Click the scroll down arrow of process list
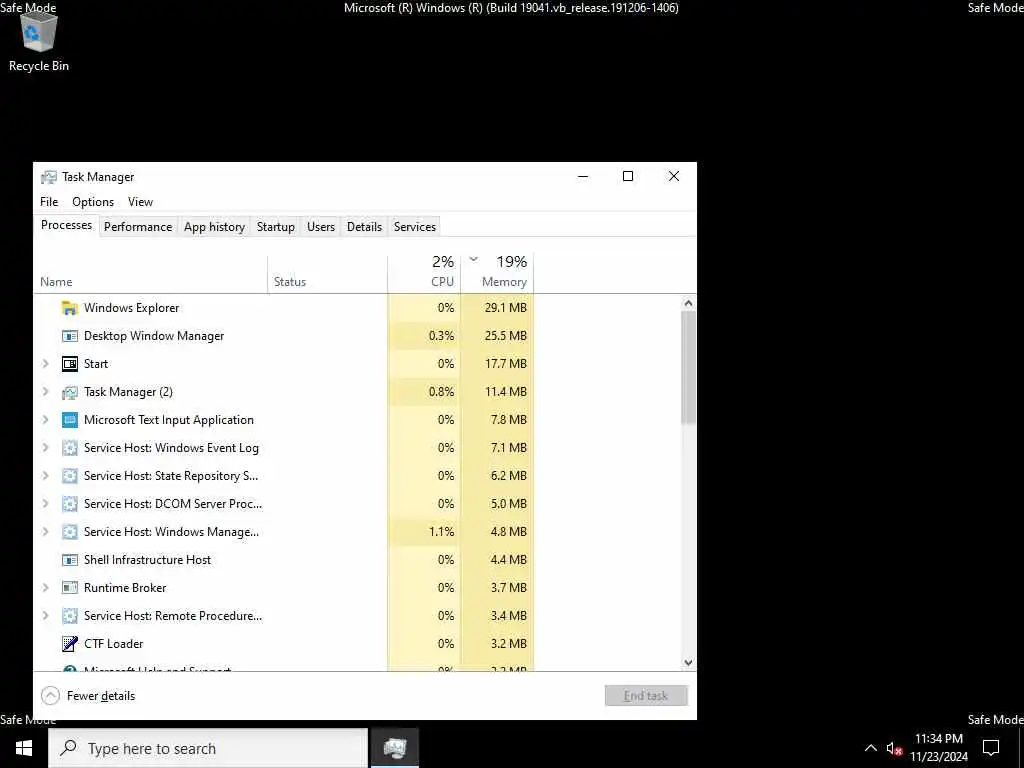1024x768 pixels. (688, 662)
